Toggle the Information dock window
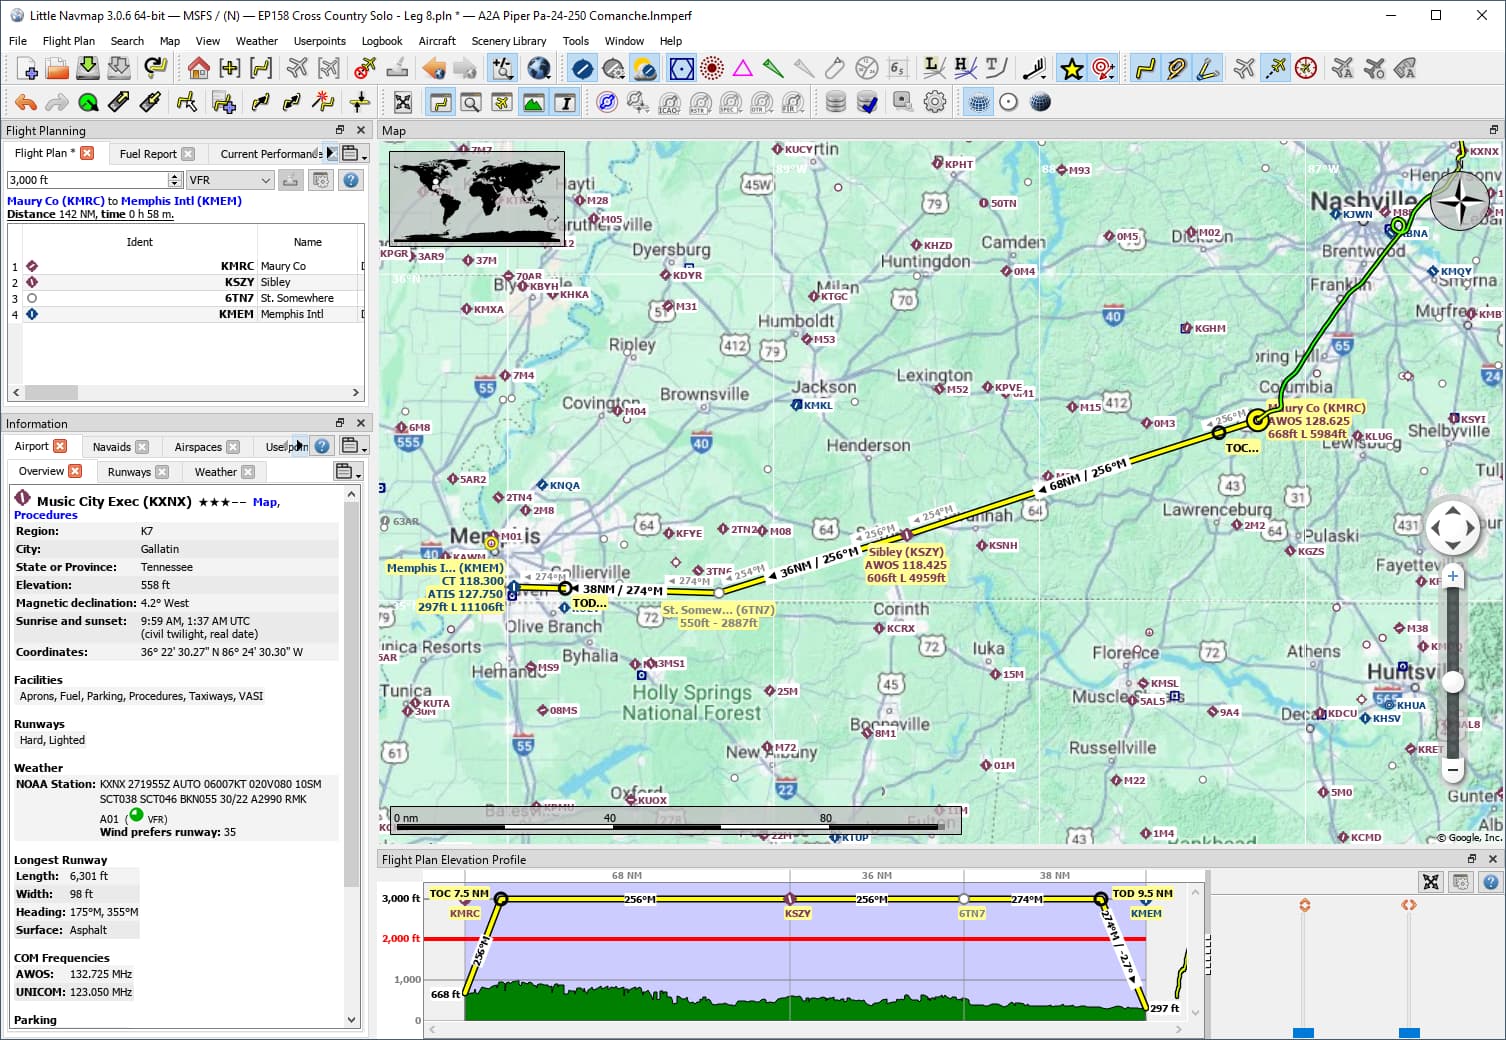1506x1040 pixels. click(564, 102)
